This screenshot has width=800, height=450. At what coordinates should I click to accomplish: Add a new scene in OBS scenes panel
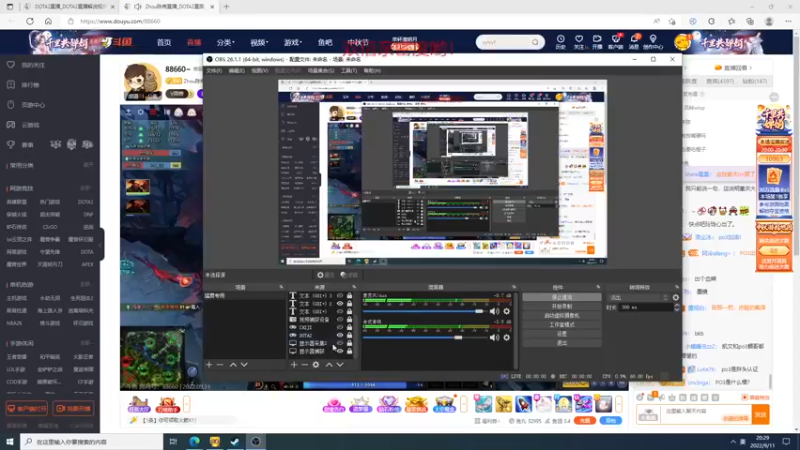209,365
